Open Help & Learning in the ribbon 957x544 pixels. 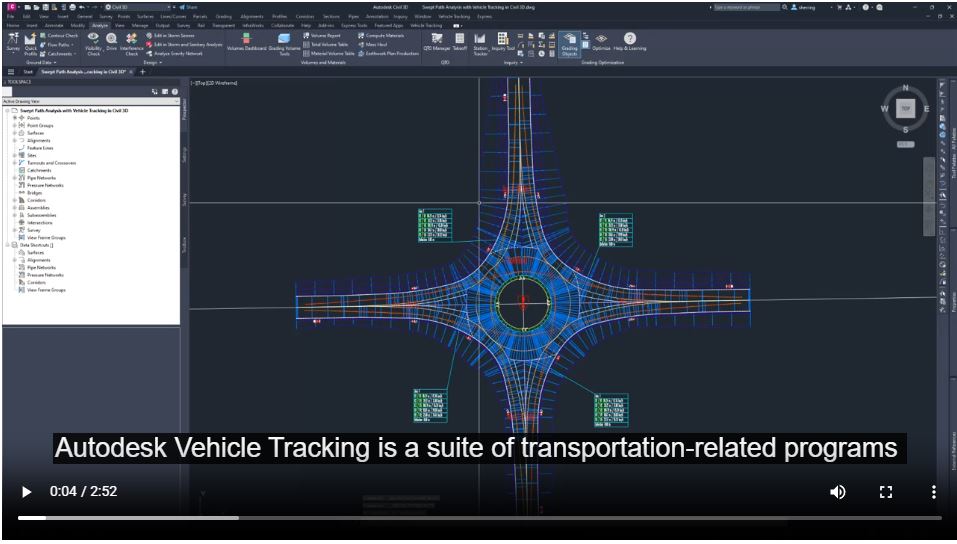[630, 42]
